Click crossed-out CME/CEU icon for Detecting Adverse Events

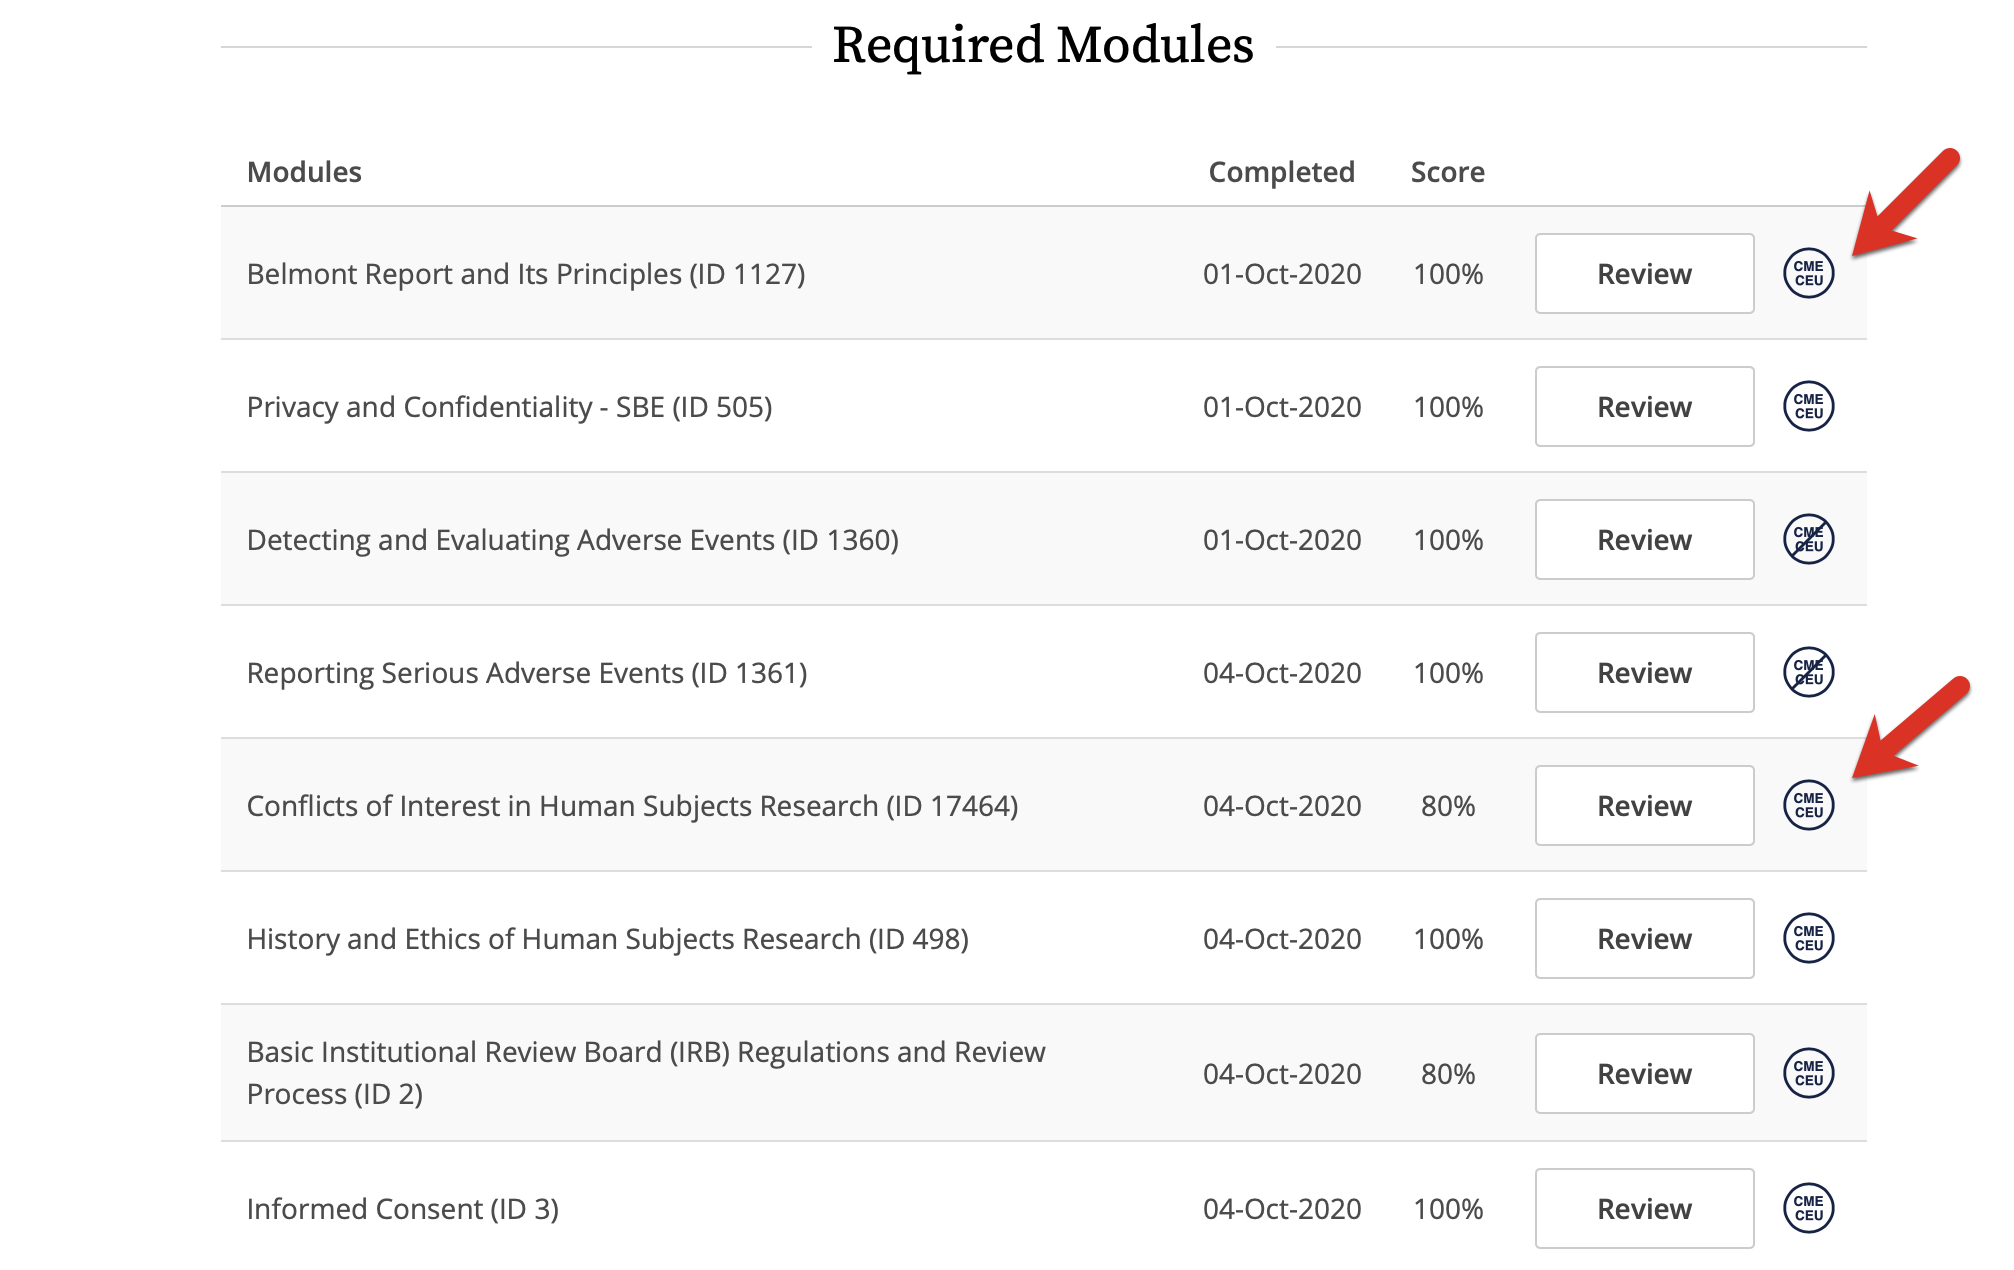(x=1809, y=540)
